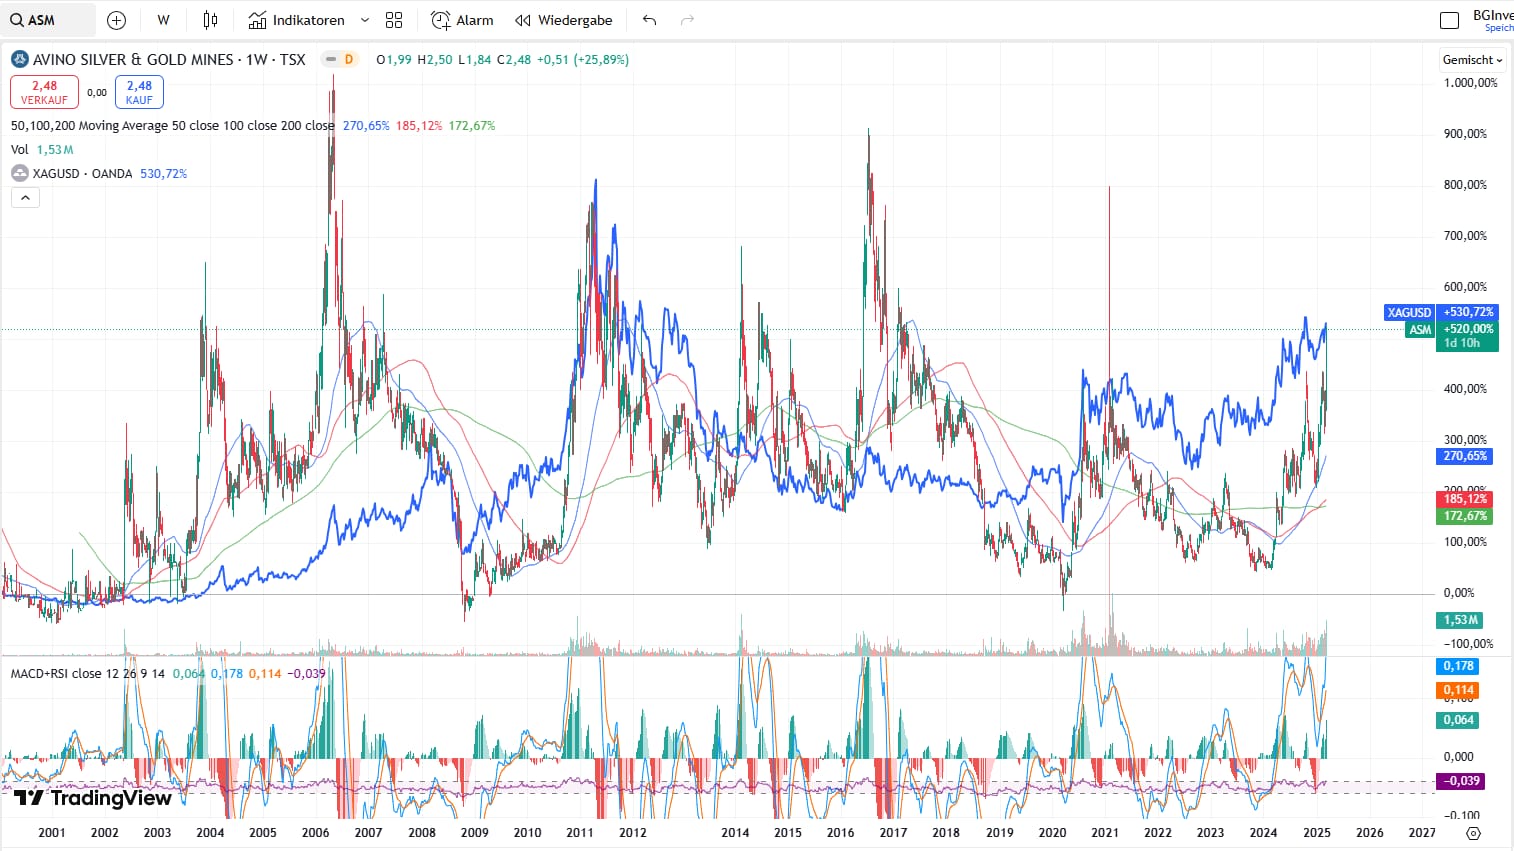Click the blue 270,65% price axis tag
Screen dimensions: 1514x851
tap(1465, 456)
